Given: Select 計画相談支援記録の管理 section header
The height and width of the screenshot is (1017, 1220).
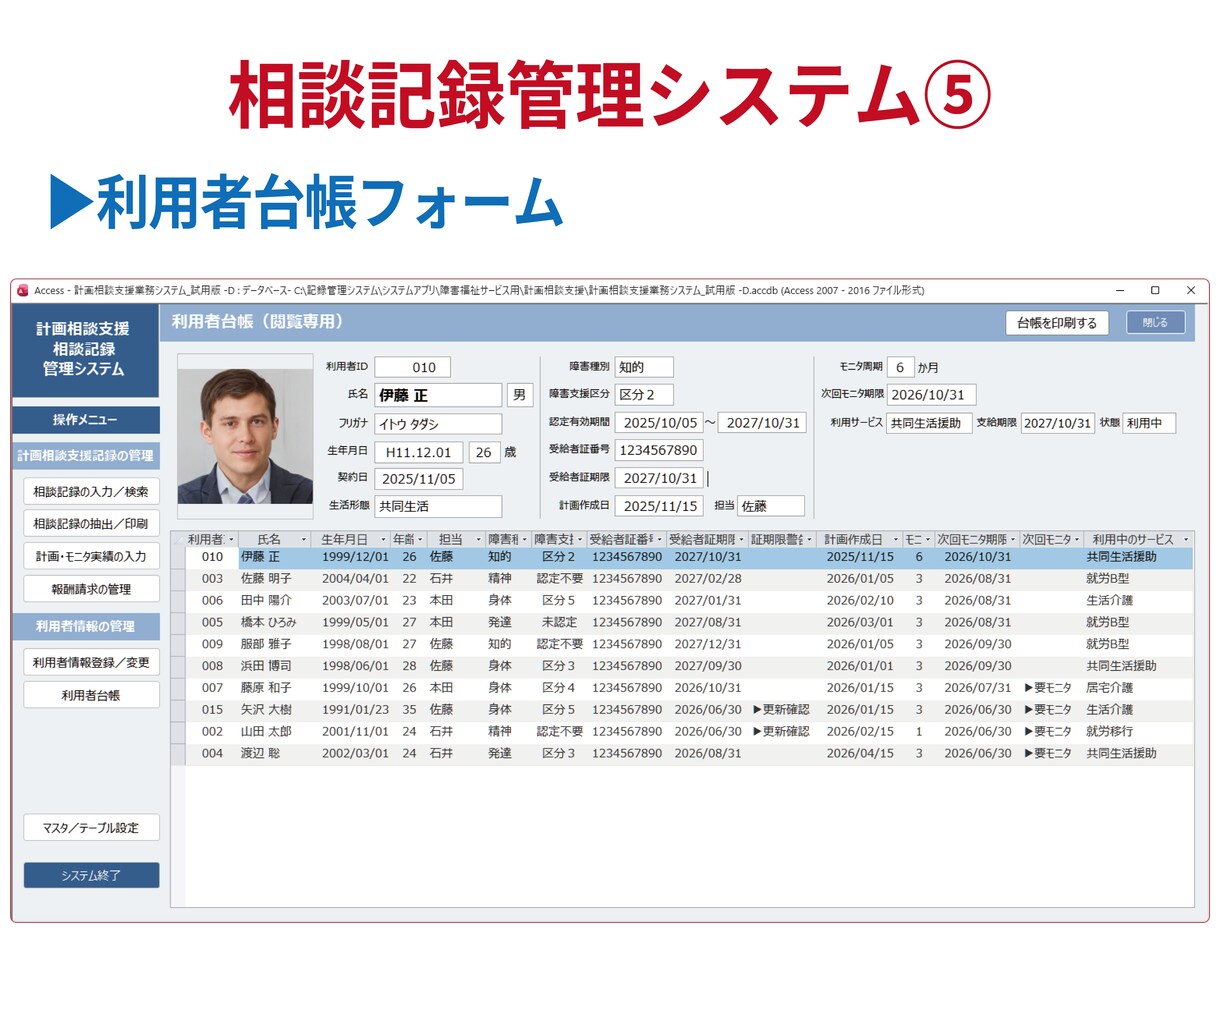Looking at the screenshot, I should coord(86,455).
